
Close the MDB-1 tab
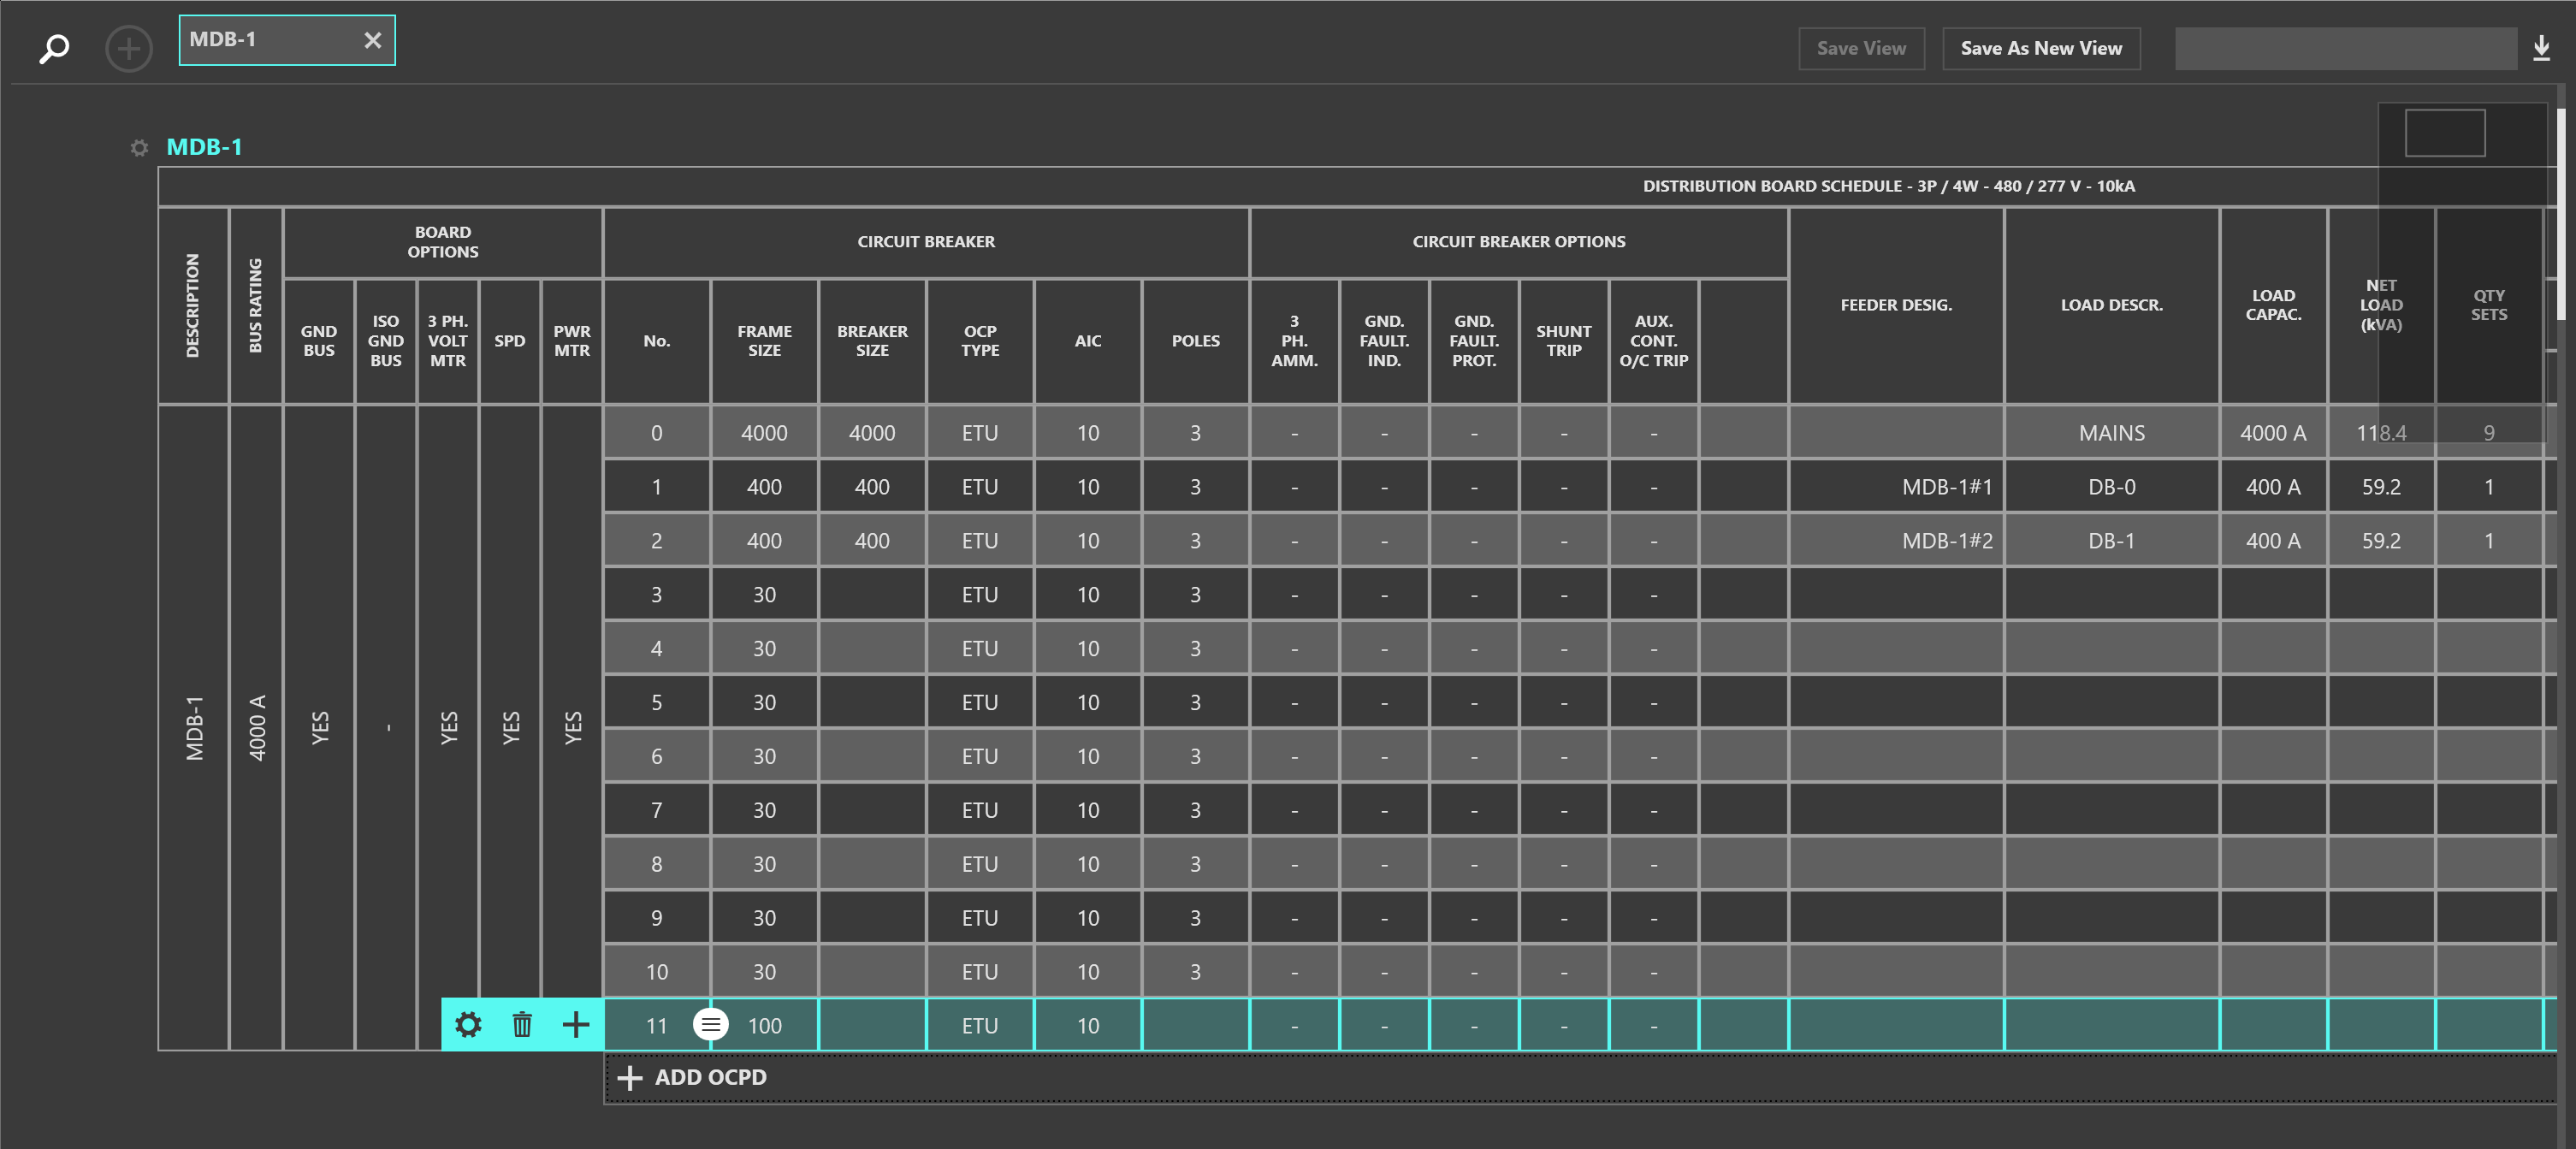(x=372, y=40)
